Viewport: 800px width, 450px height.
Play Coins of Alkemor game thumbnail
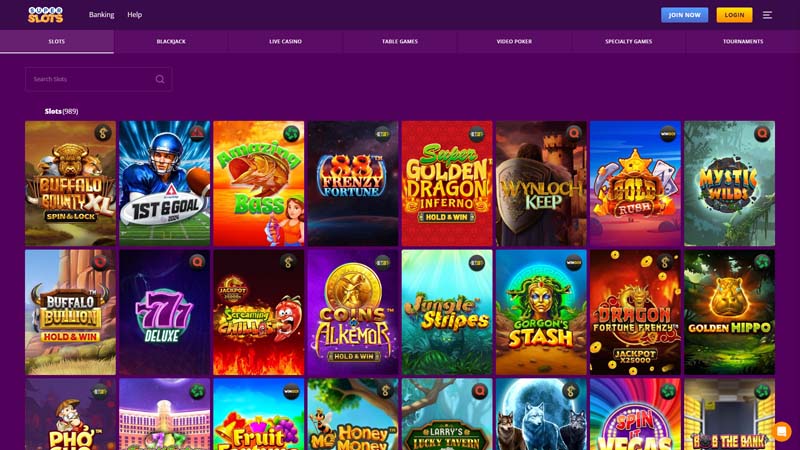(353, 312)
